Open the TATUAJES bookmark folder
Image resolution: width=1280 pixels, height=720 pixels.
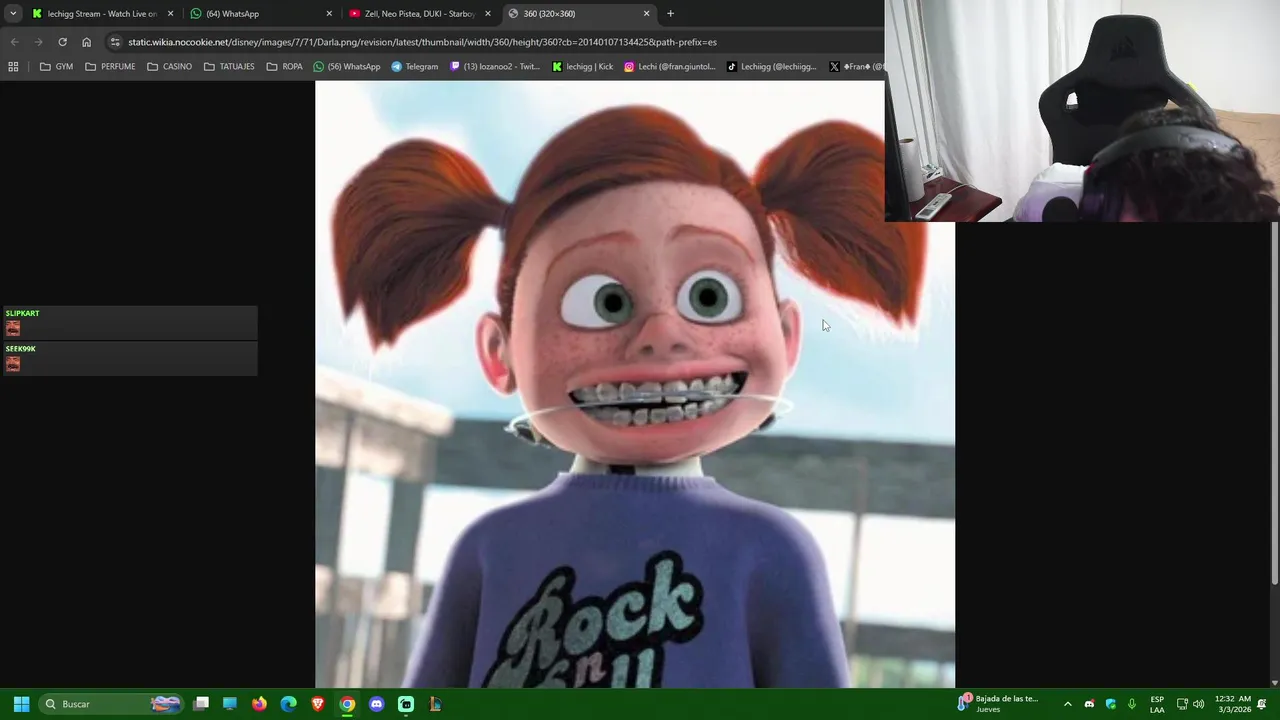click(229, 67)
